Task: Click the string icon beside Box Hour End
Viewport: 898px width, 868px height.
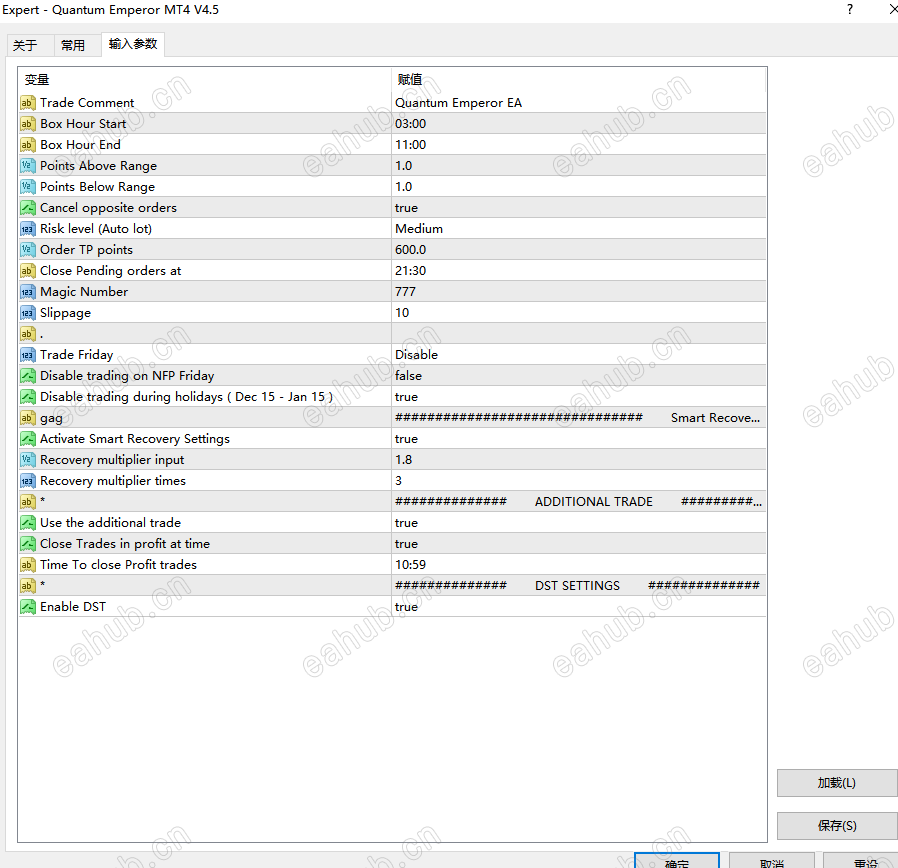Action: tap(27, 145)
